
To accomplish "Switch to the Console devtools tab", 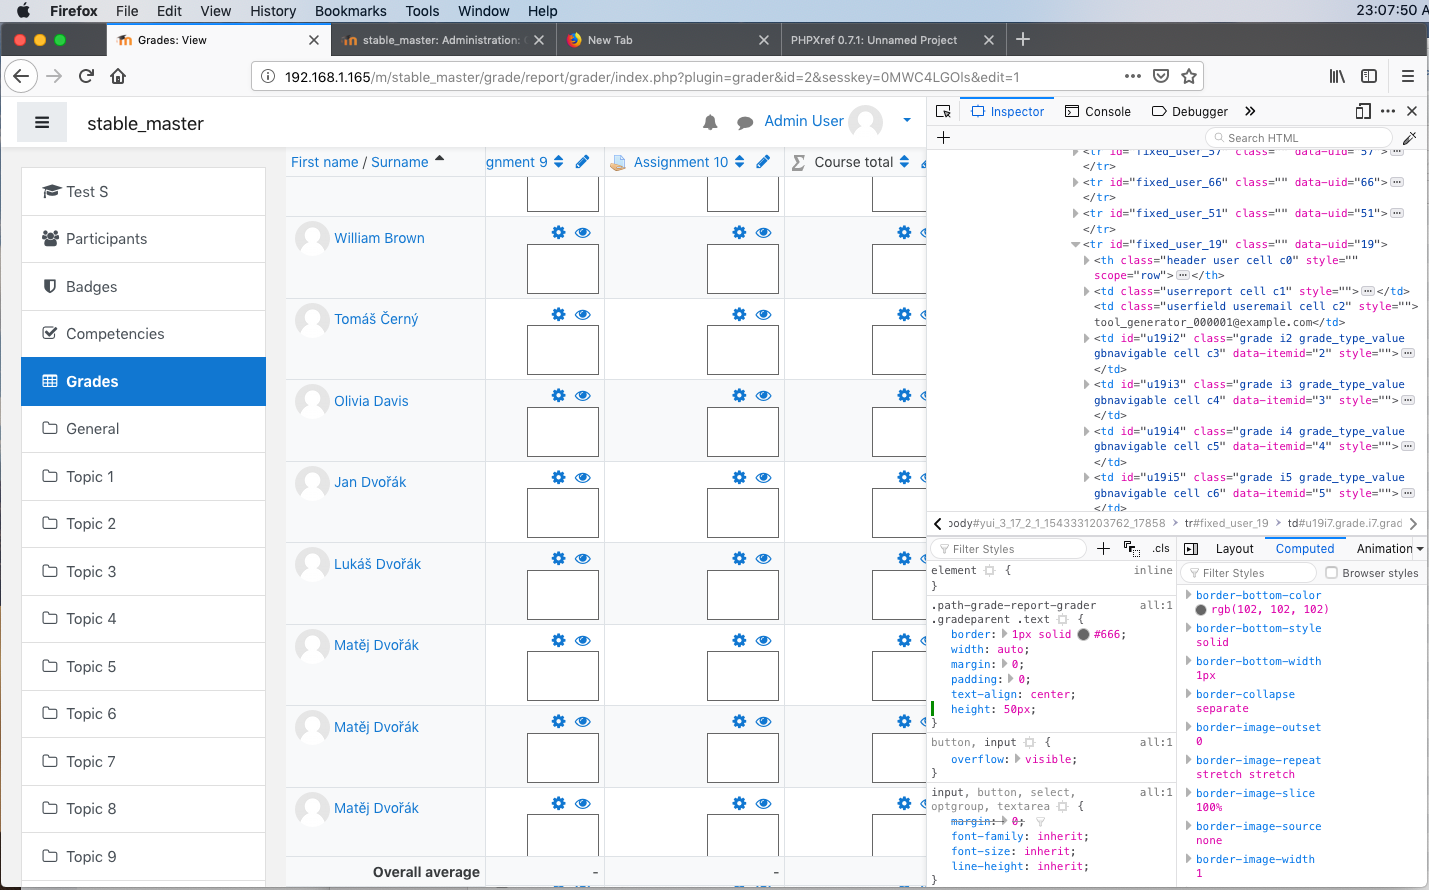I will [1098, 111].
